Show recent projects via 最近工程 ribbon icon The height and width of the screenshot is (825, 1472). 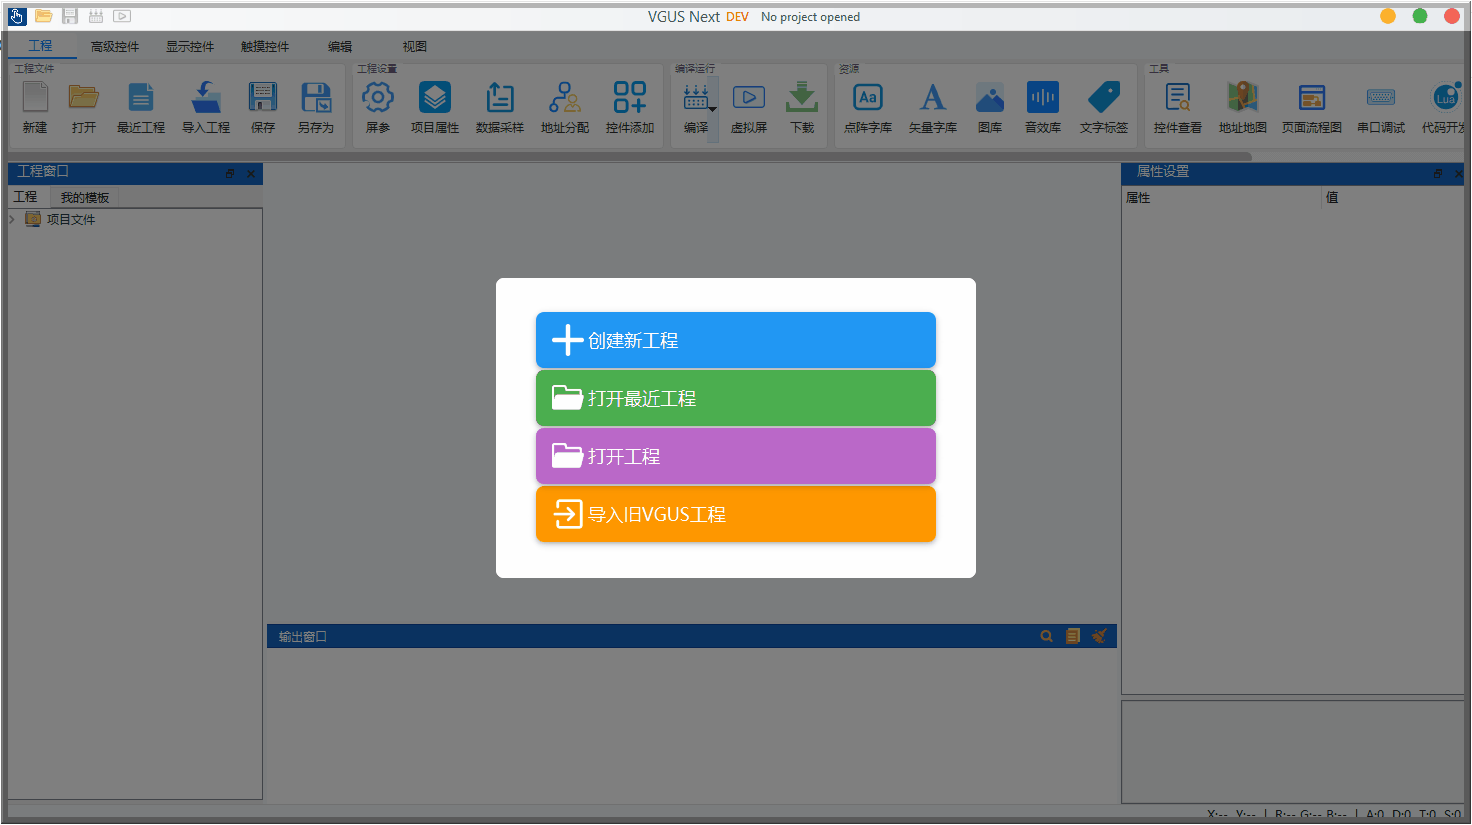coord(141,97)
